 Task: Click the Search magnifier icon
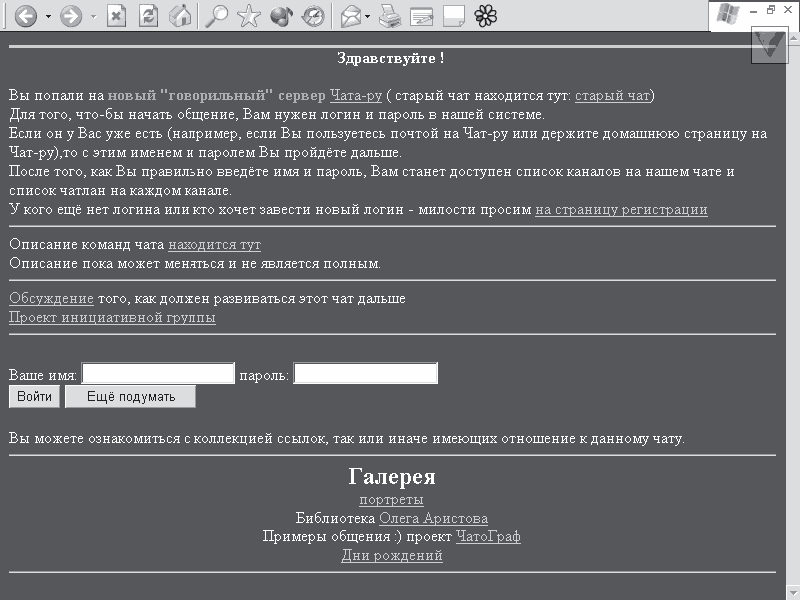click(216, 16)
